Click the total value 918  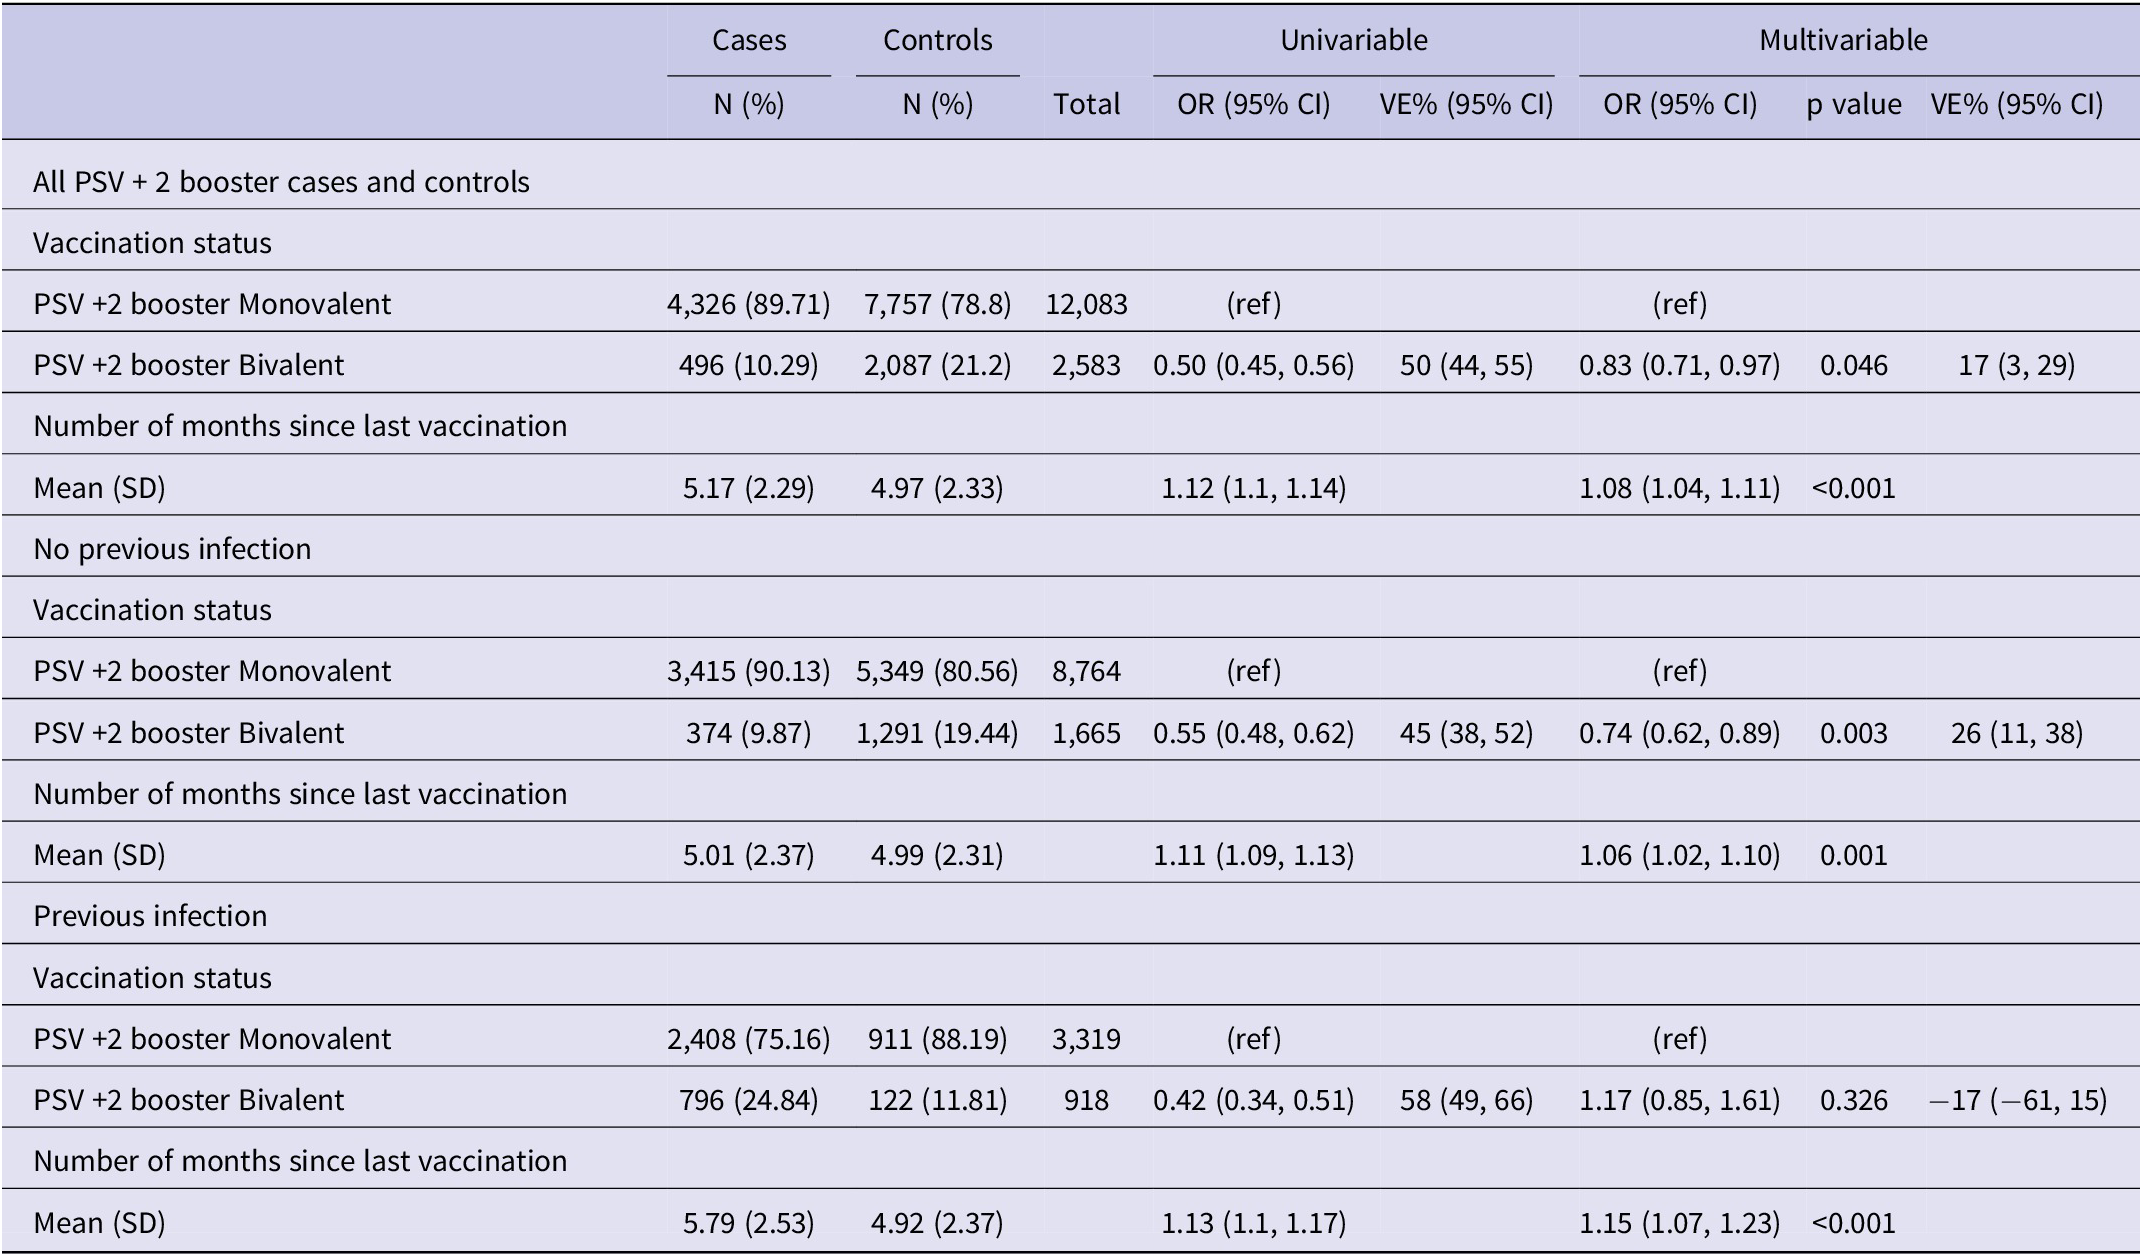click(x=1086, y=1100)
